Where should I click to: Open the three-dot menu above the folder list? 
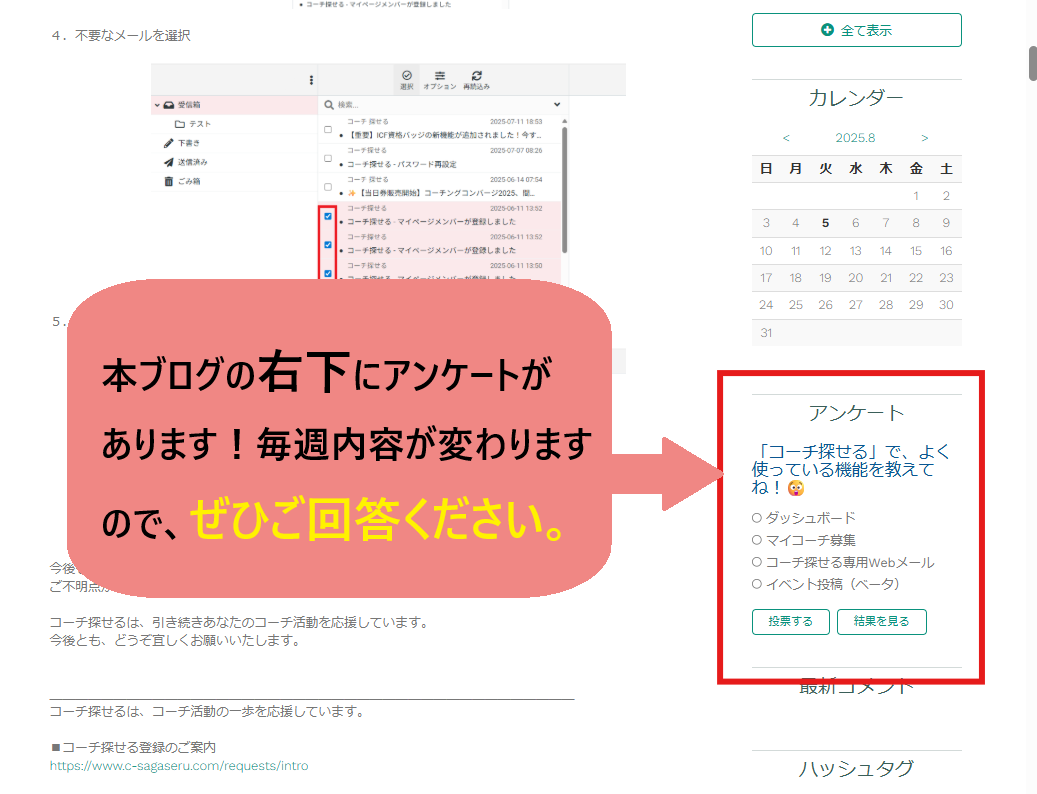[x=311, y=80]
